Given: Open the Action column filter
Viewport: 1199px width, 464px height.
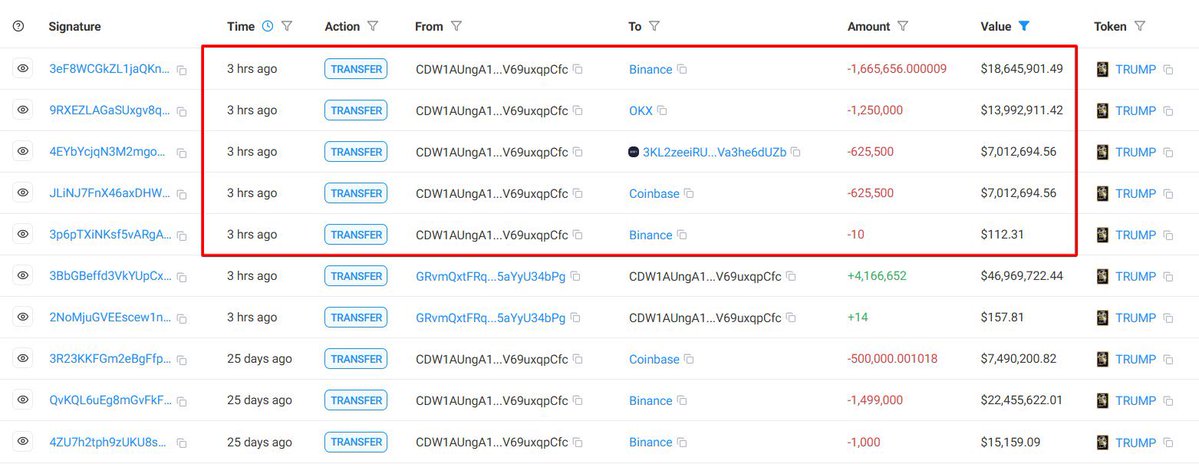Looking at the screenshot, I should coord(372,26).
